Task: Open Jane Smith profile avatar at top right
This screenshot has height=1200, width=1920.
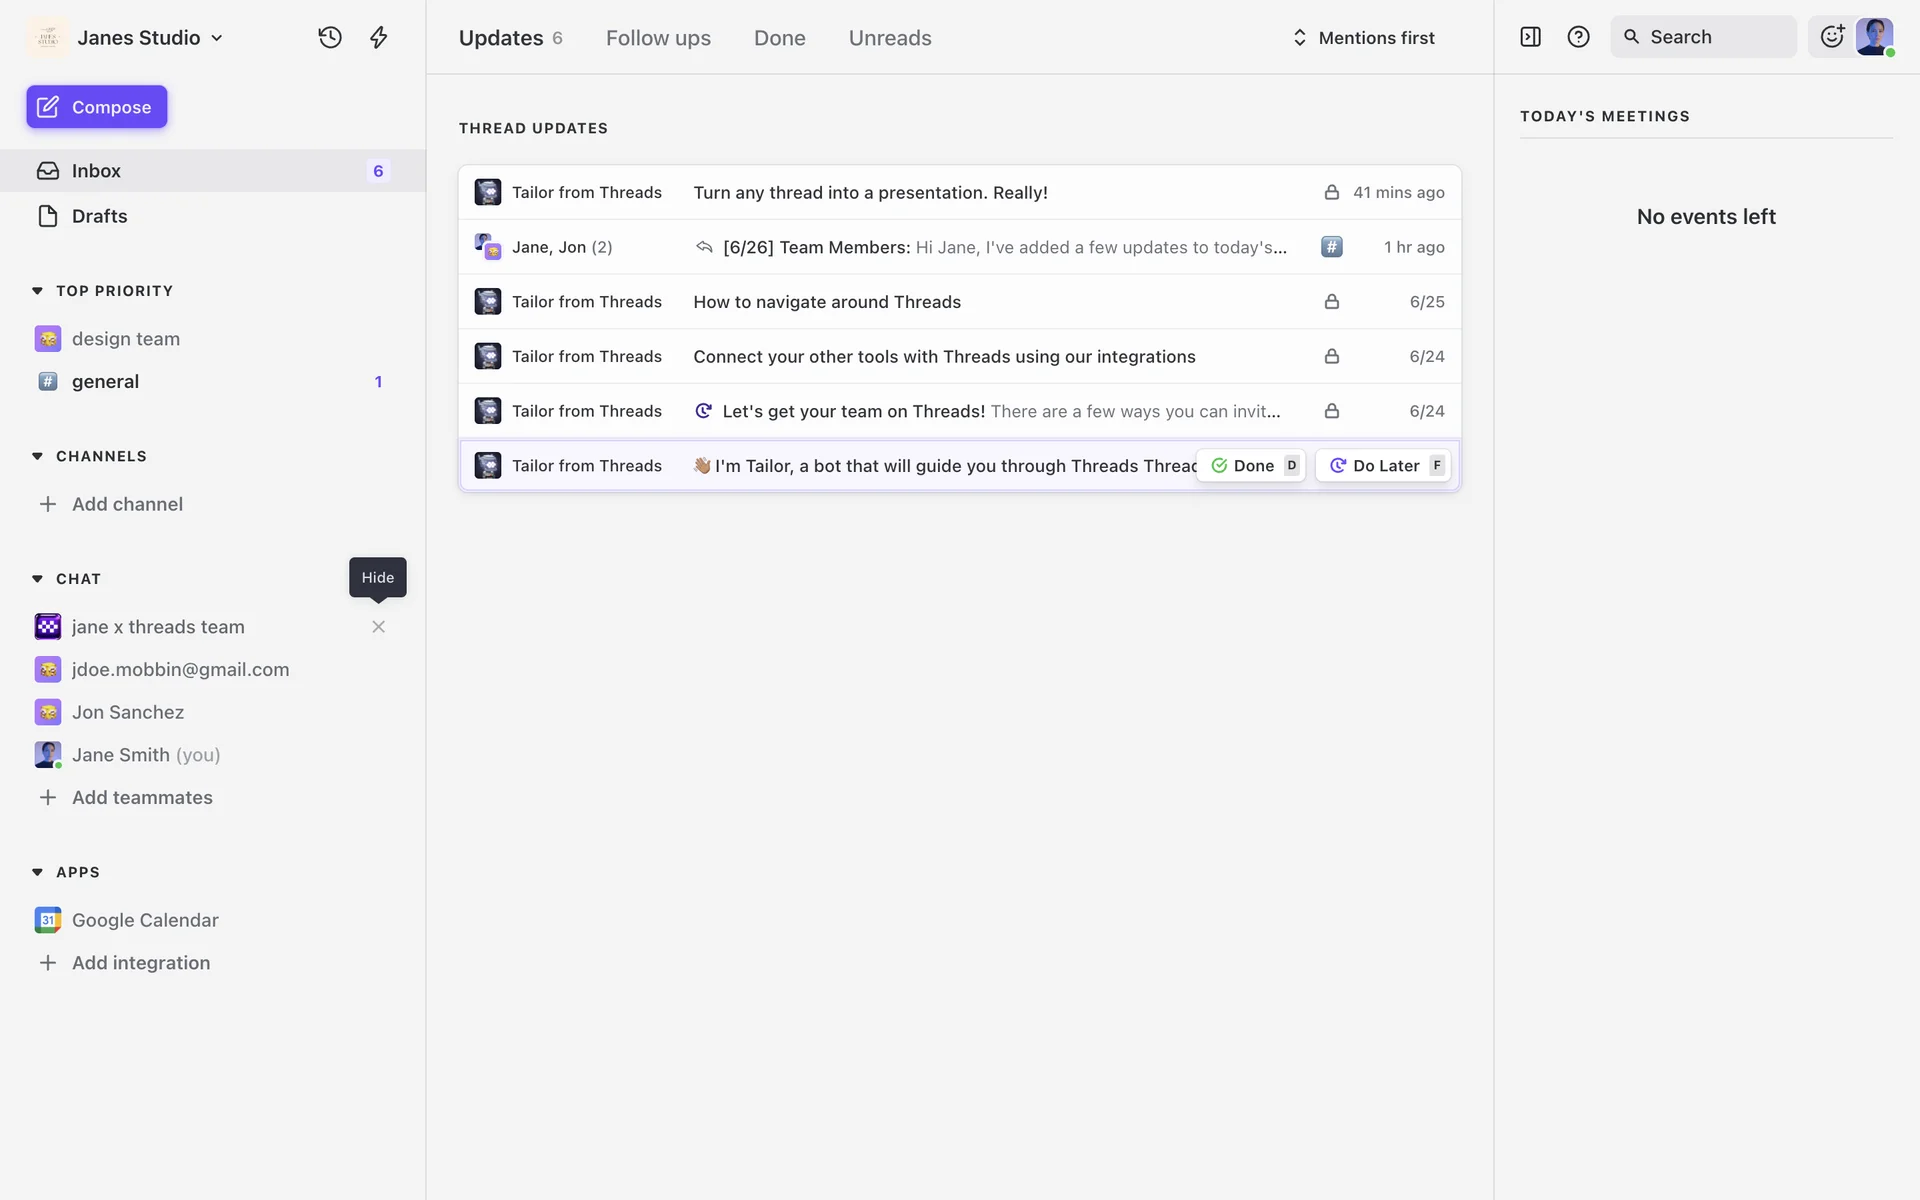Action: point(1874,37)
